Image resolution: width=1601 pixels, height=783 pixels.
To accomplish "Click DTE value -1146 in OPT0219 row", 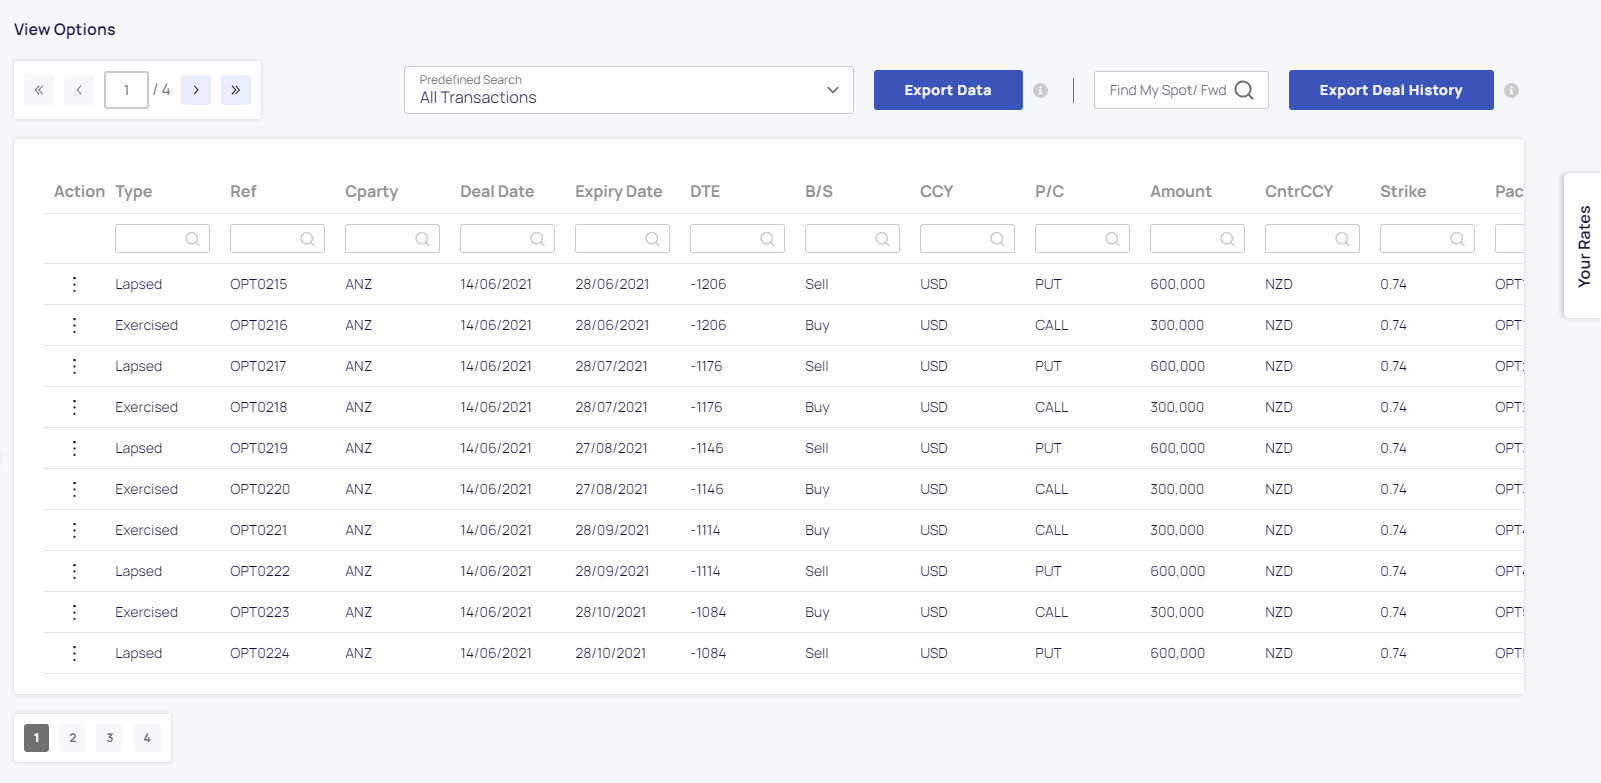I will 707,448.
